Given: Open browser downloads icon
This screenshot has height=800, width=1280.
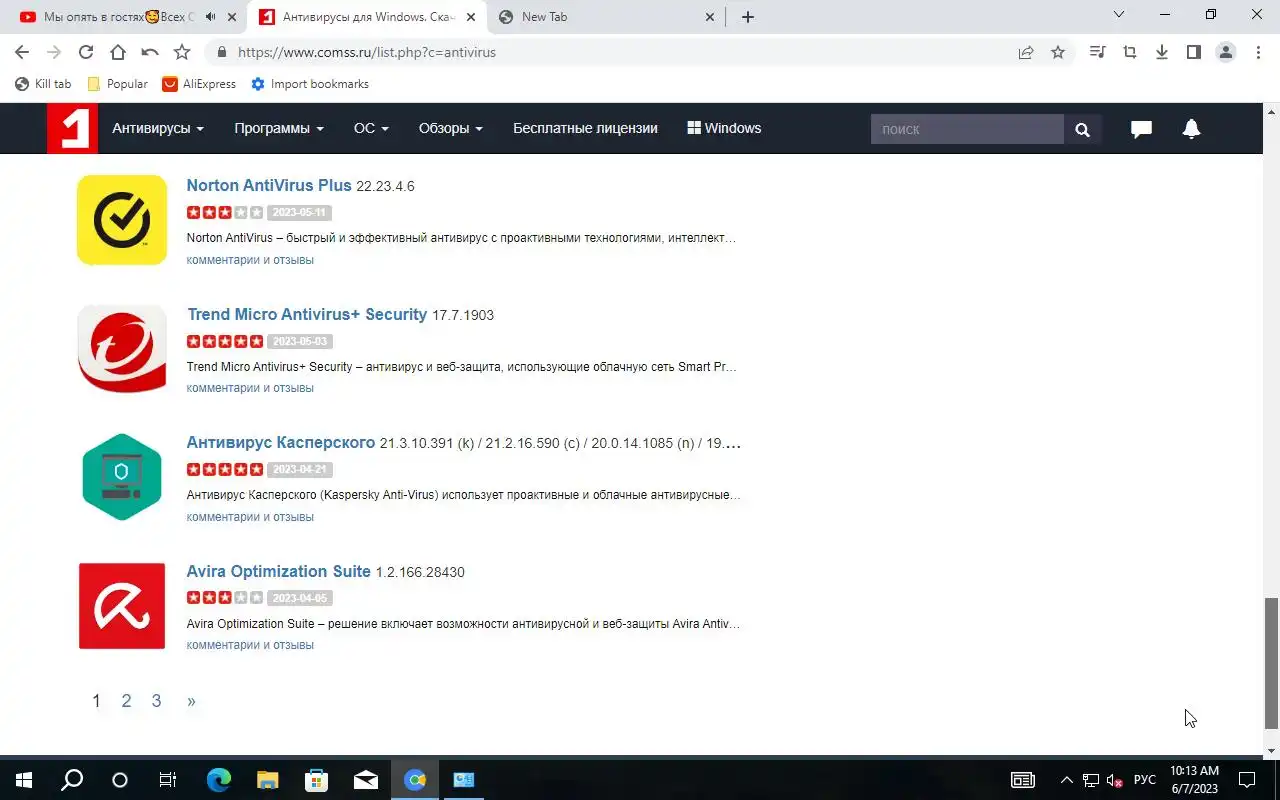Looking at the screenshot, I should coord(1162,52).
